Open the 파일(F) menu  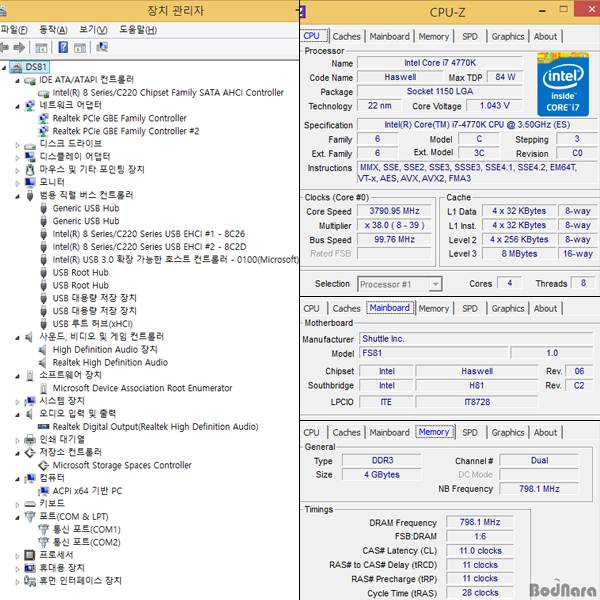point(14,29)
